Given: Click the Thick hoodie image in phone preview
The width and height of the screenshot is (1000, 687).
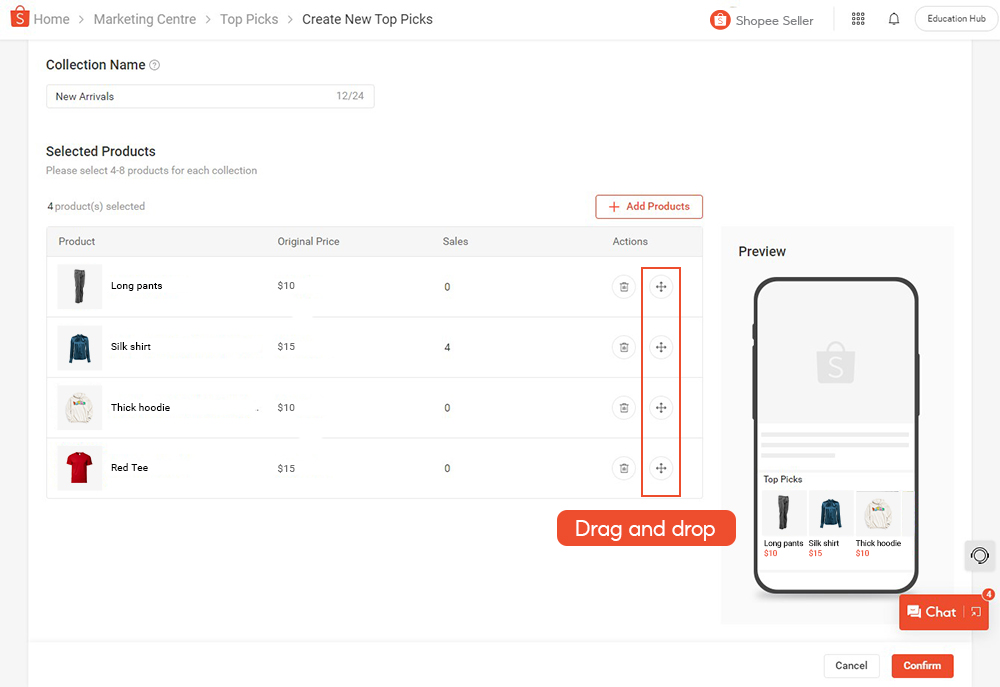Looking at the screenshot, I should pos(878,513).
